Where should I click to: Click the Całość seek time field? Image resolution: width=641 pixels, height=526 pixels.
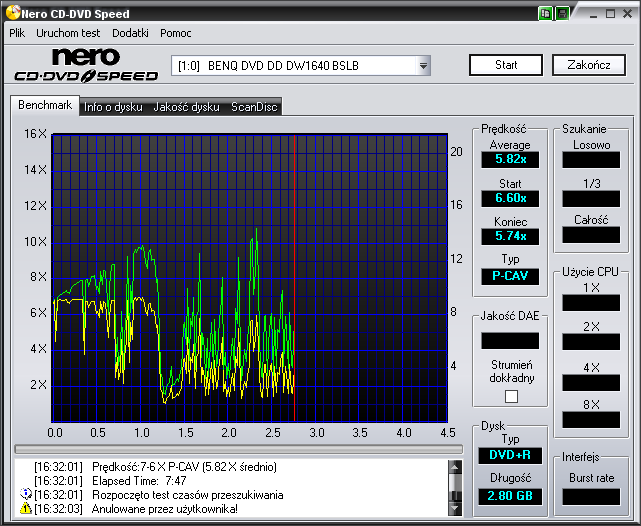[591, 235]
